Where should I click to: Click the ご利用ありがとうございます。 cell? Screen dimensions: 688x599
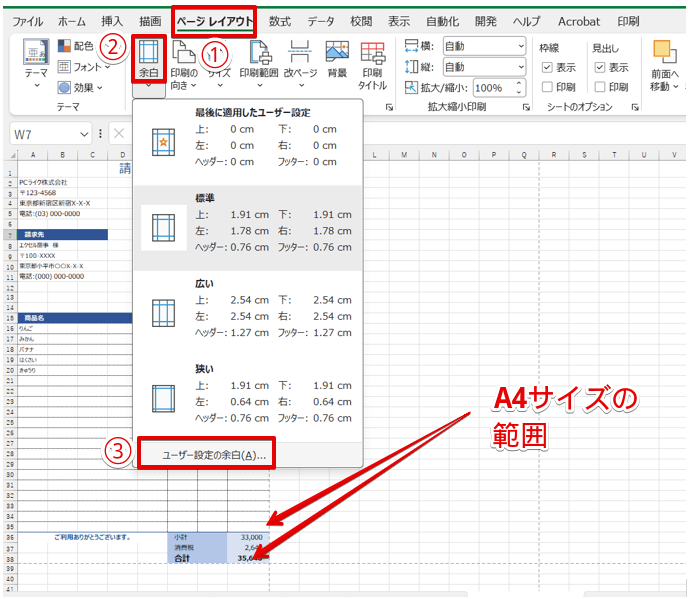point(92,537)
